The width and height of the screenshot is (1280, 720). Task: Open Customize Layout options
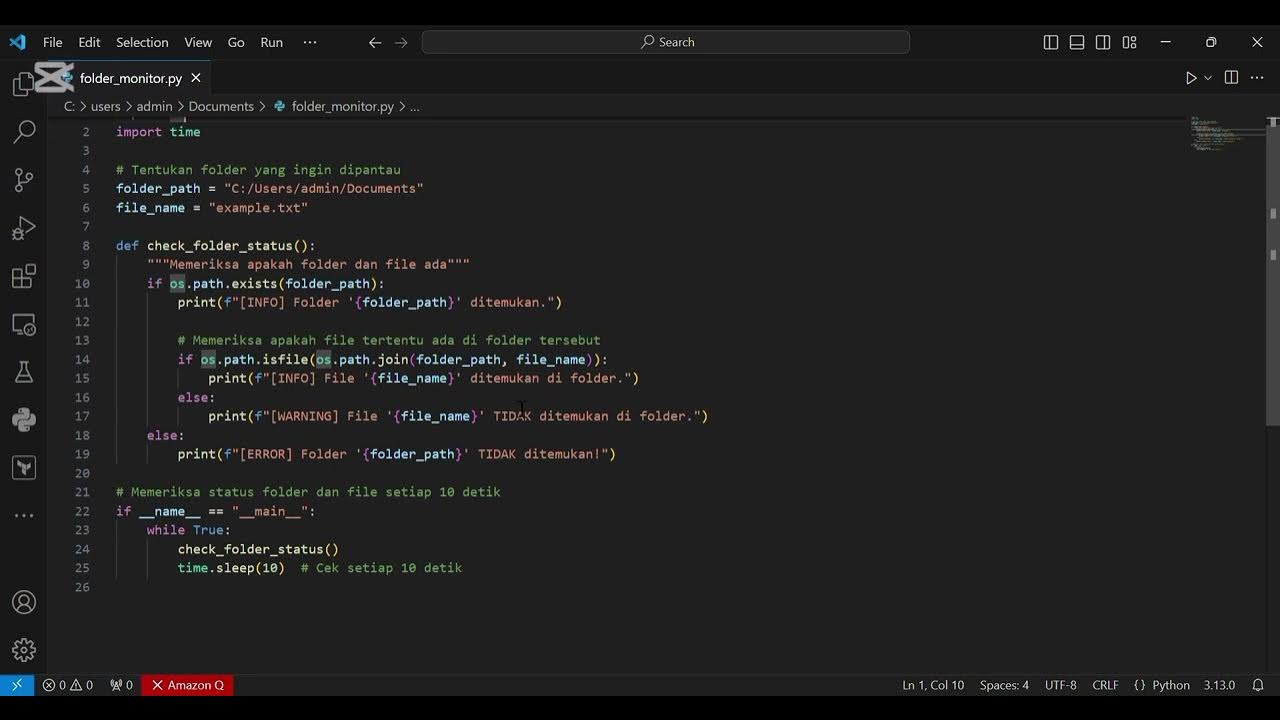click(x=1129, y=42)
